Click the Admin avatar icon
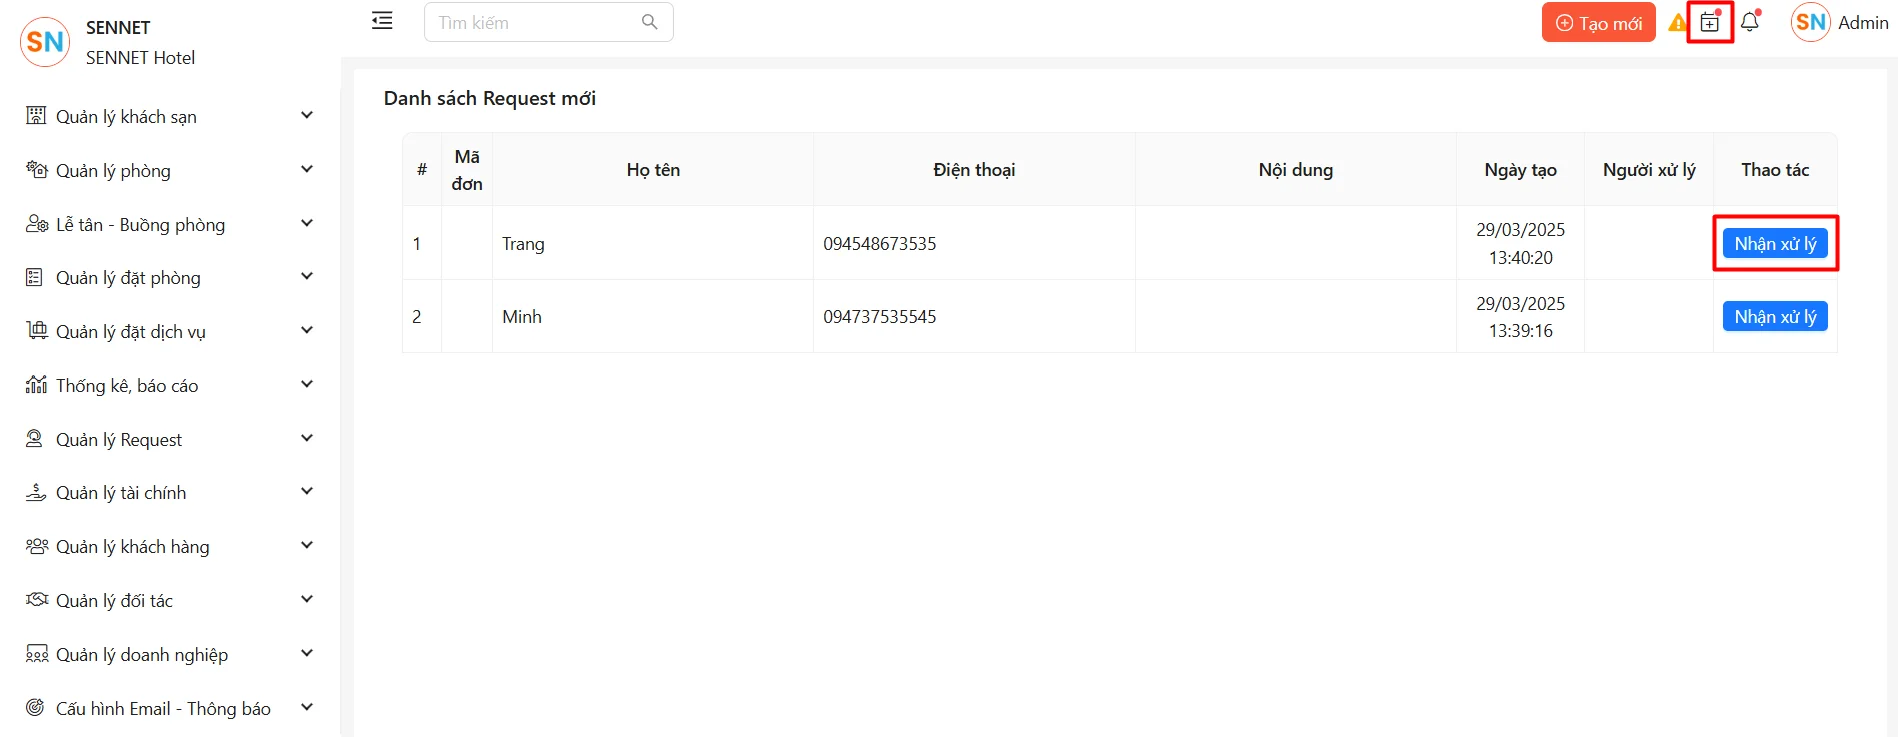This screenshot has width=1898, height=737. click(1810, 23)
